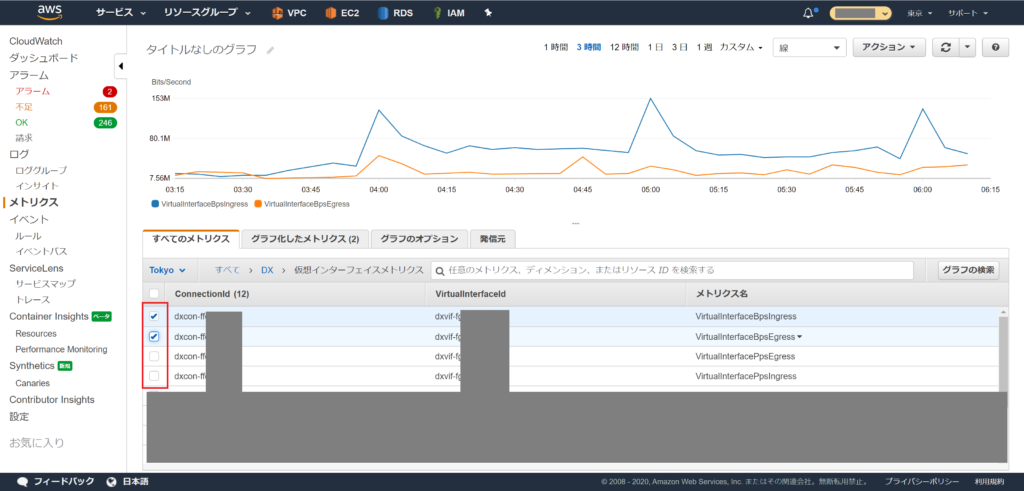Collapse the left navigation sidebar arrow
The height and width of the screenshot is (491, 1024).
121,66
